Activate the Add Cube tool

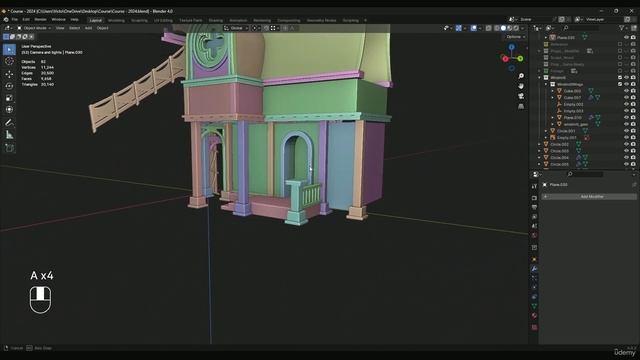pyautogui.click(x=9, y=148)
